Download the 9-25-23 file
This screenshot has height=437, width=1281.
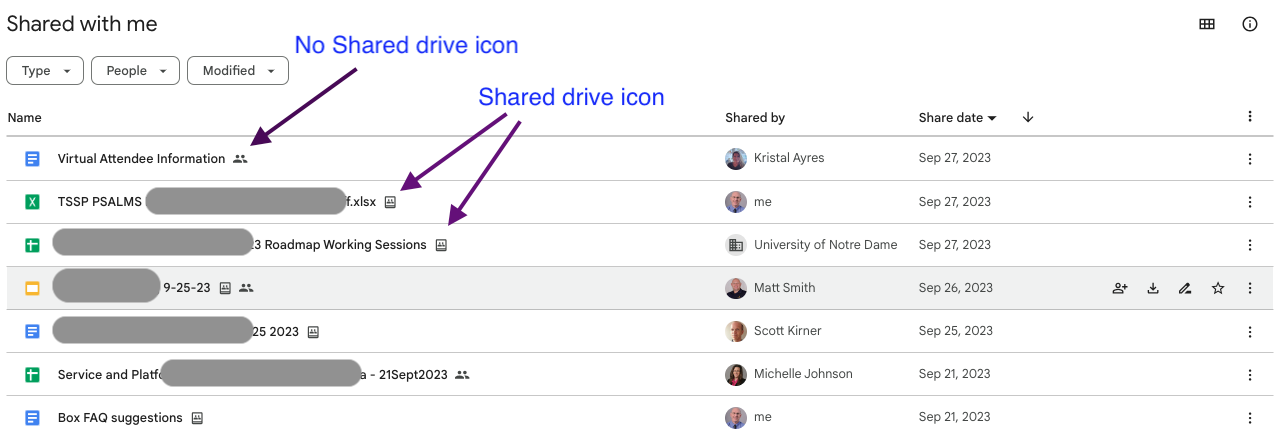[x=1153, y=288]
